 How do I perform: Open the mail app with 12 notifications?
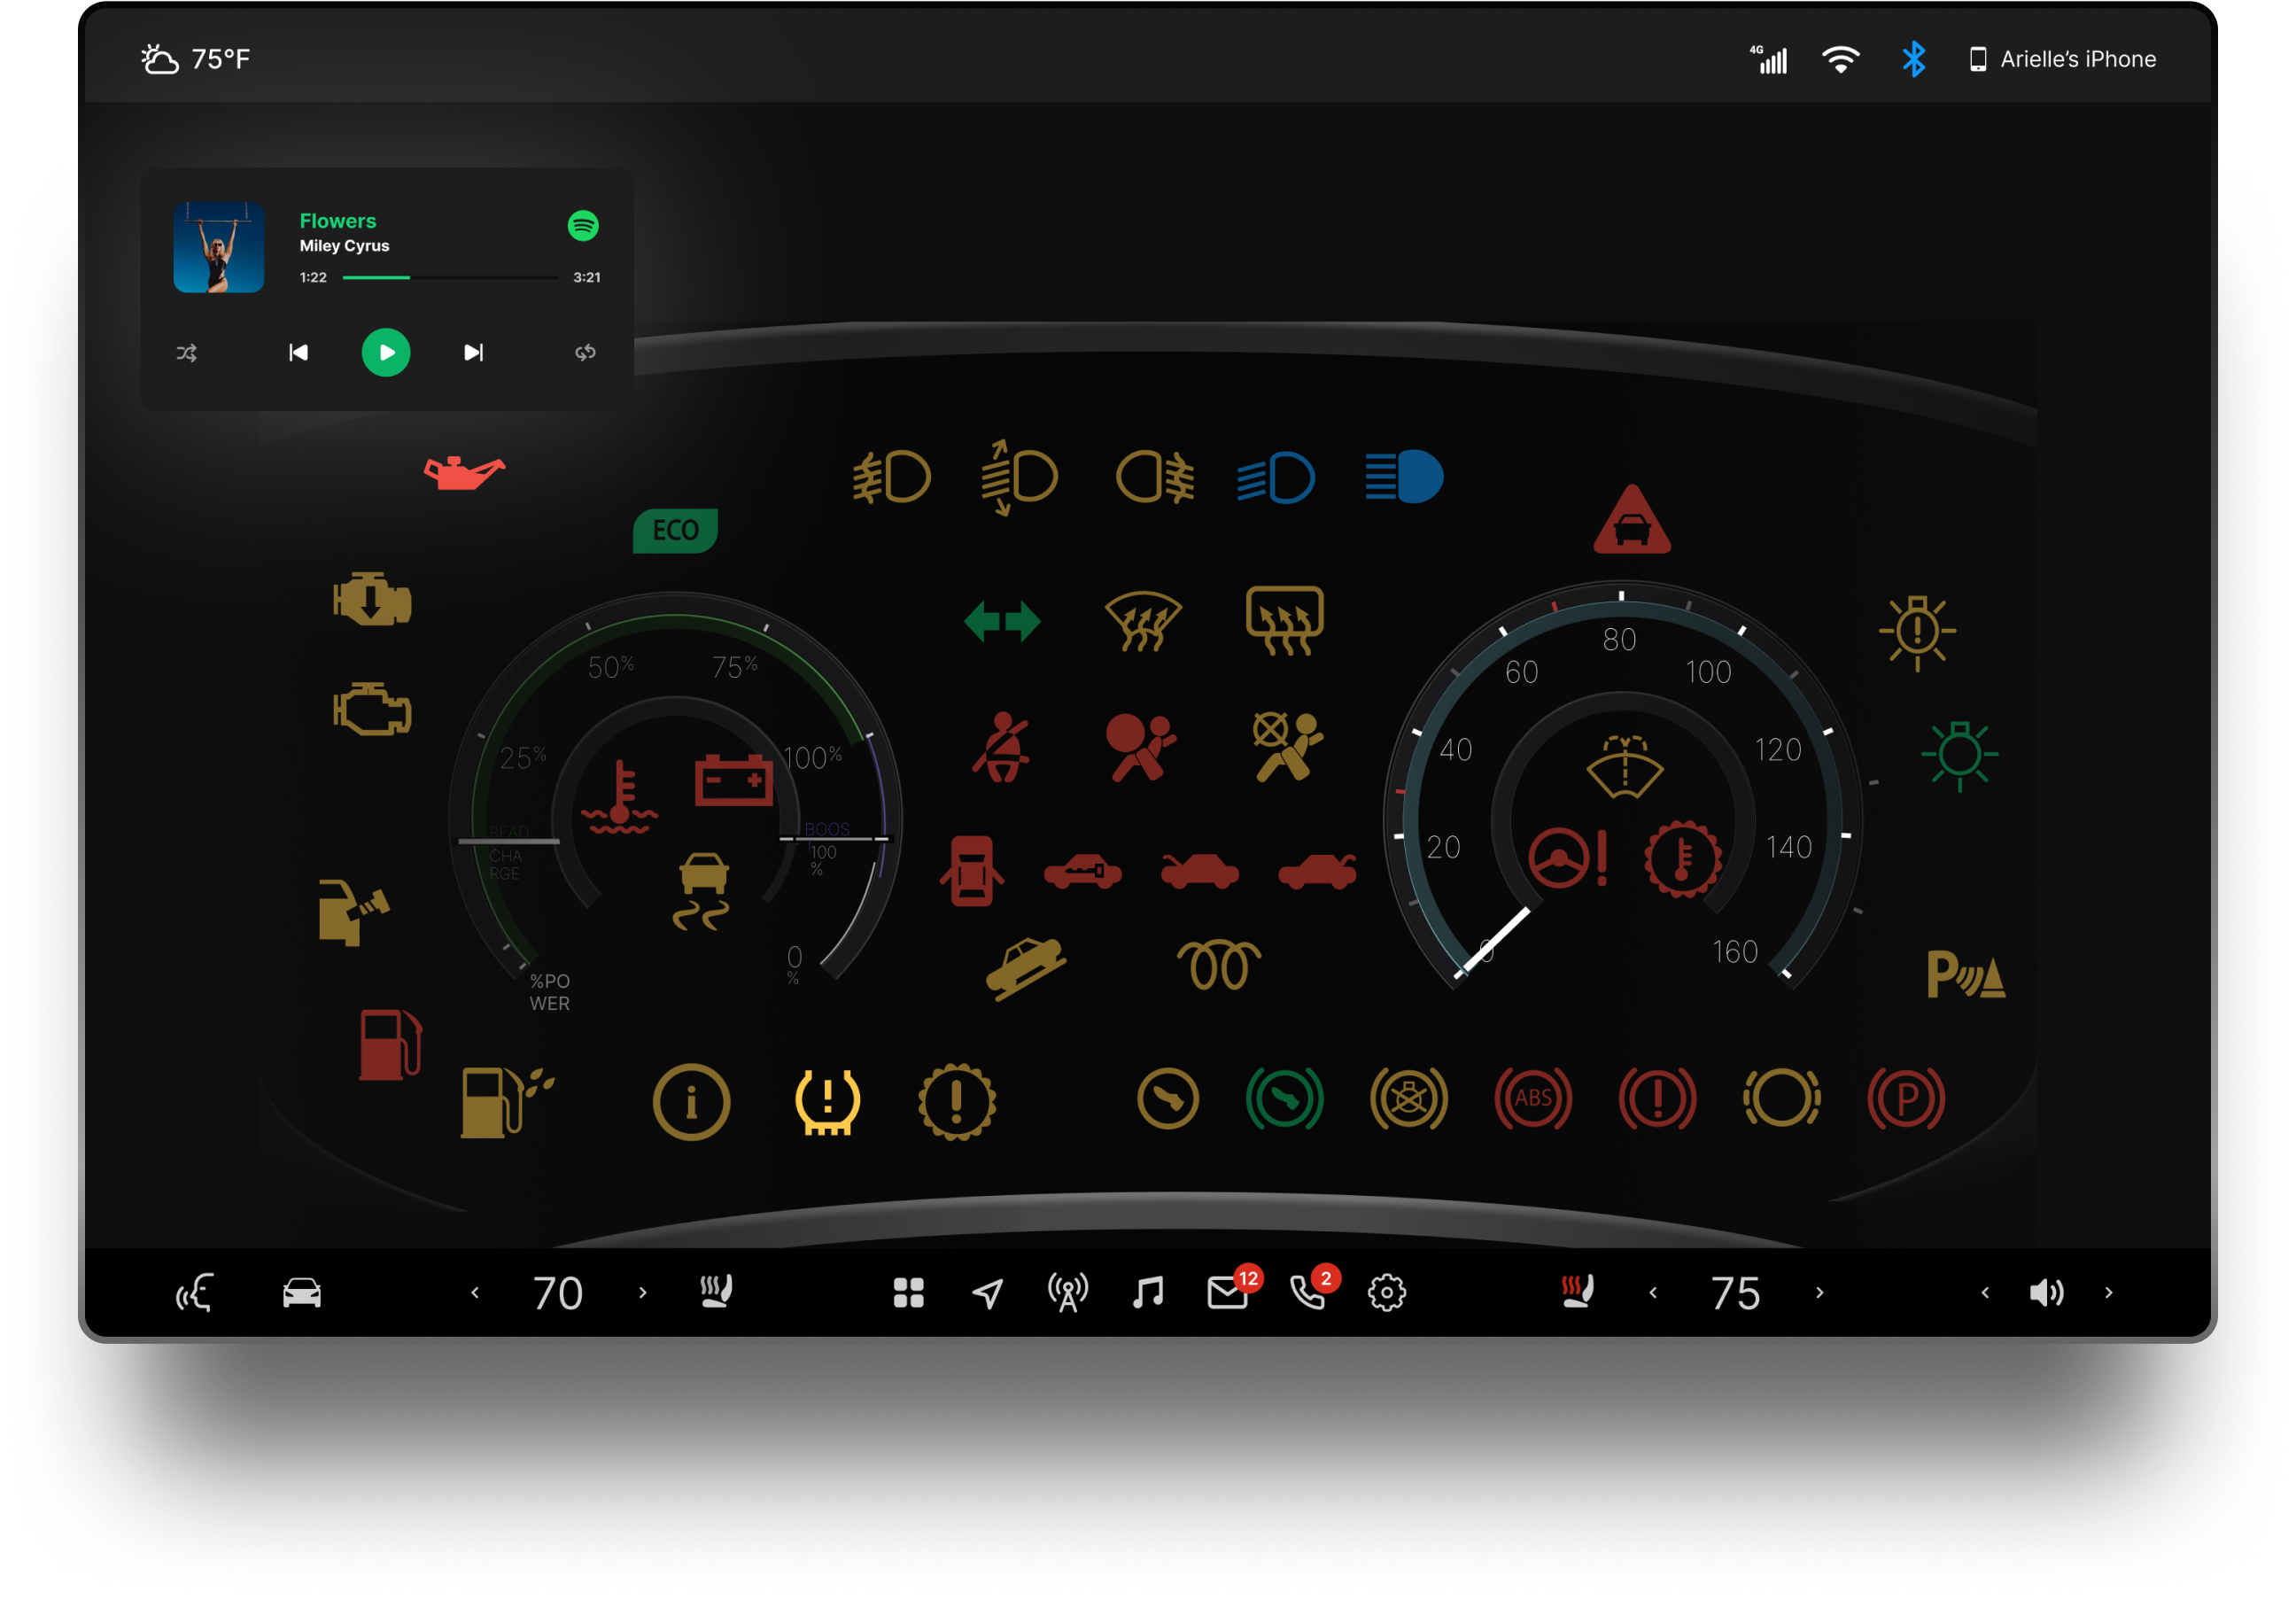pos(1227,1293)
